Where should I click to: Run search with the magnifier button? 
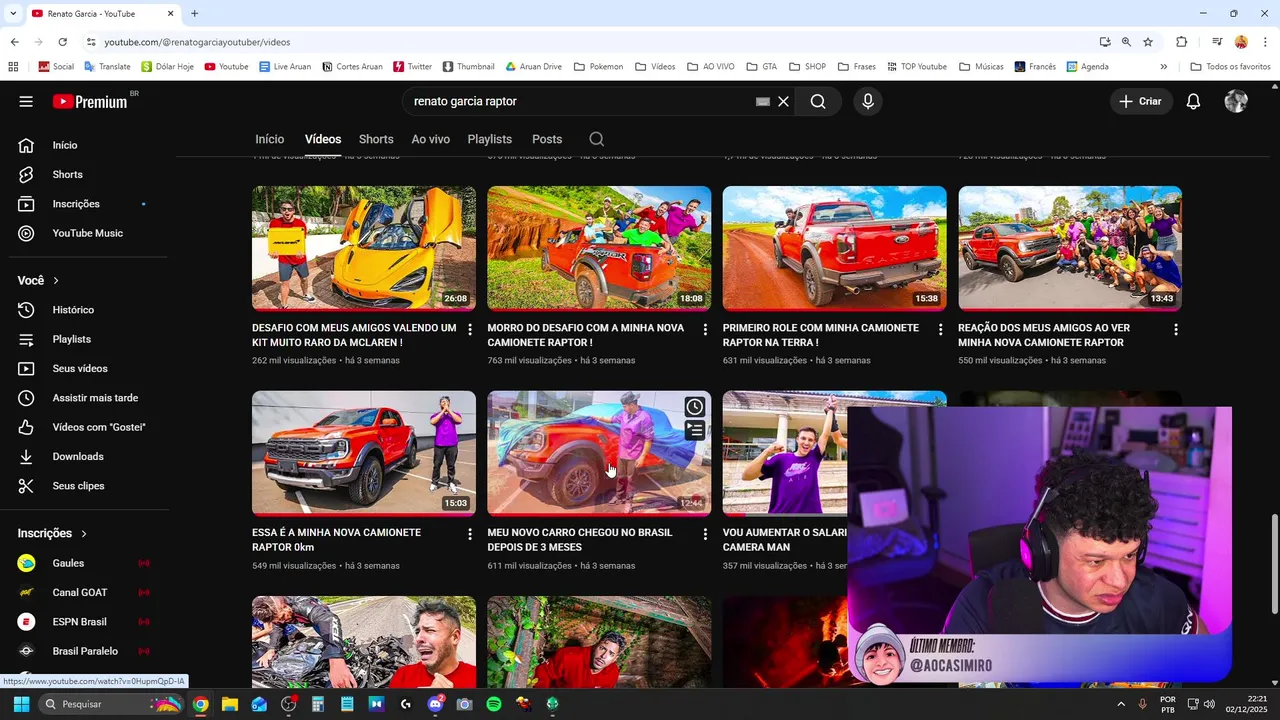click(818, 101)
